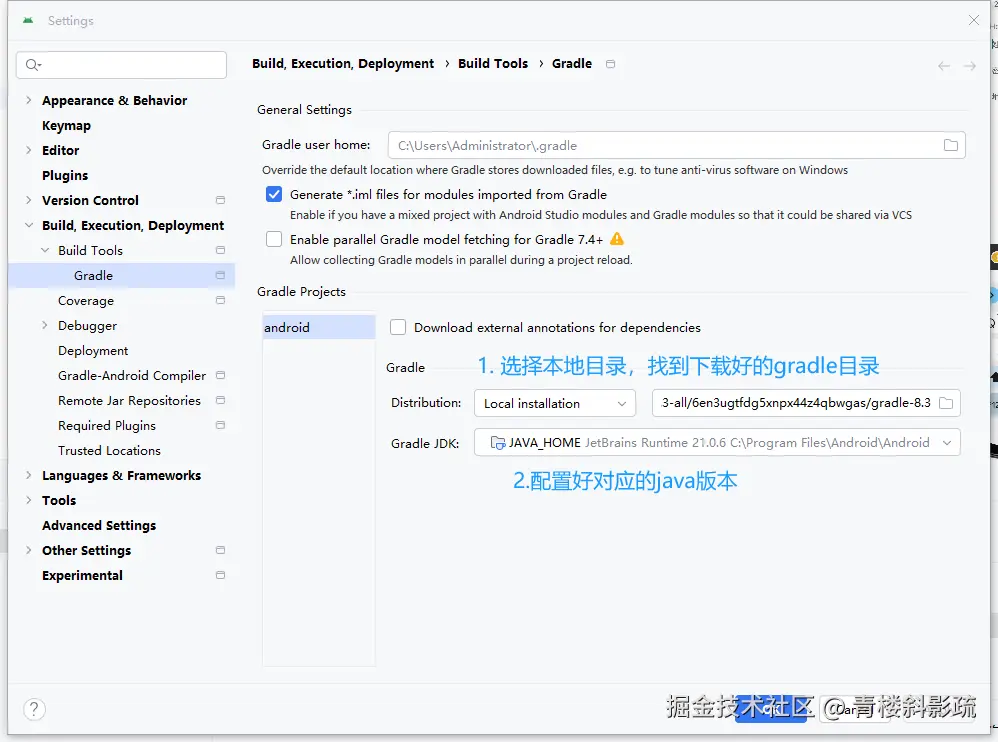Select Remote Jar Repositories in tree
The height and width of the screenshot is (742, 998).
129,400
